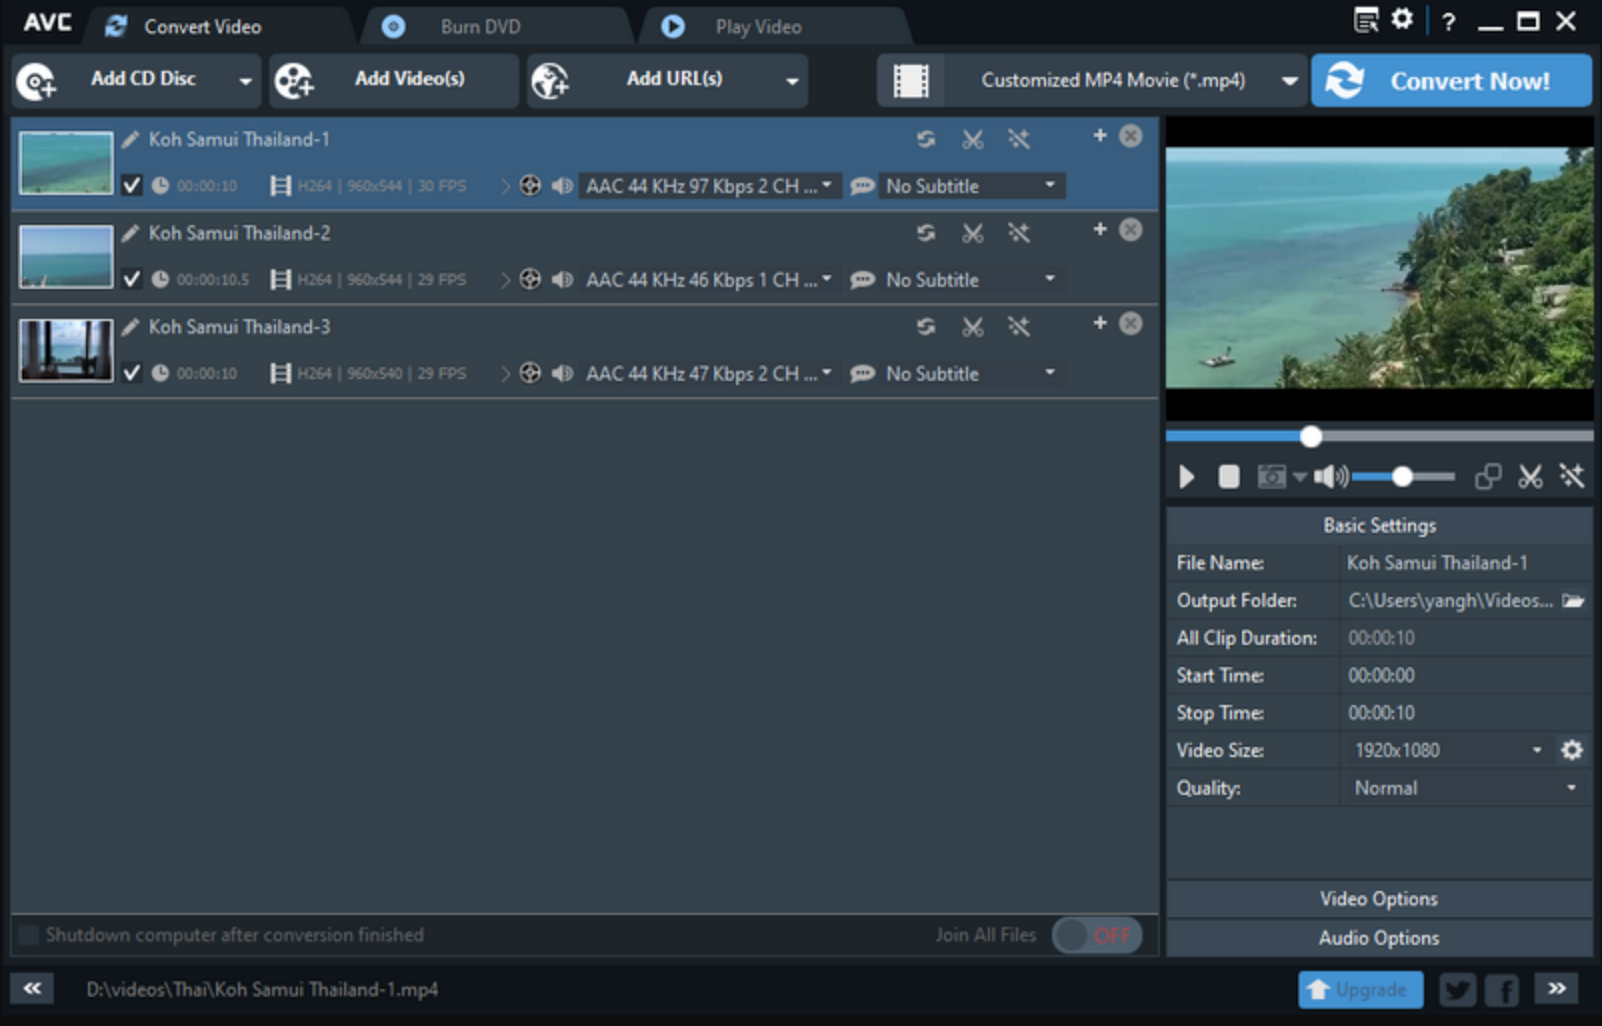
Task: Enable shutdown computer after conversion finished
Action: (29, 934)
